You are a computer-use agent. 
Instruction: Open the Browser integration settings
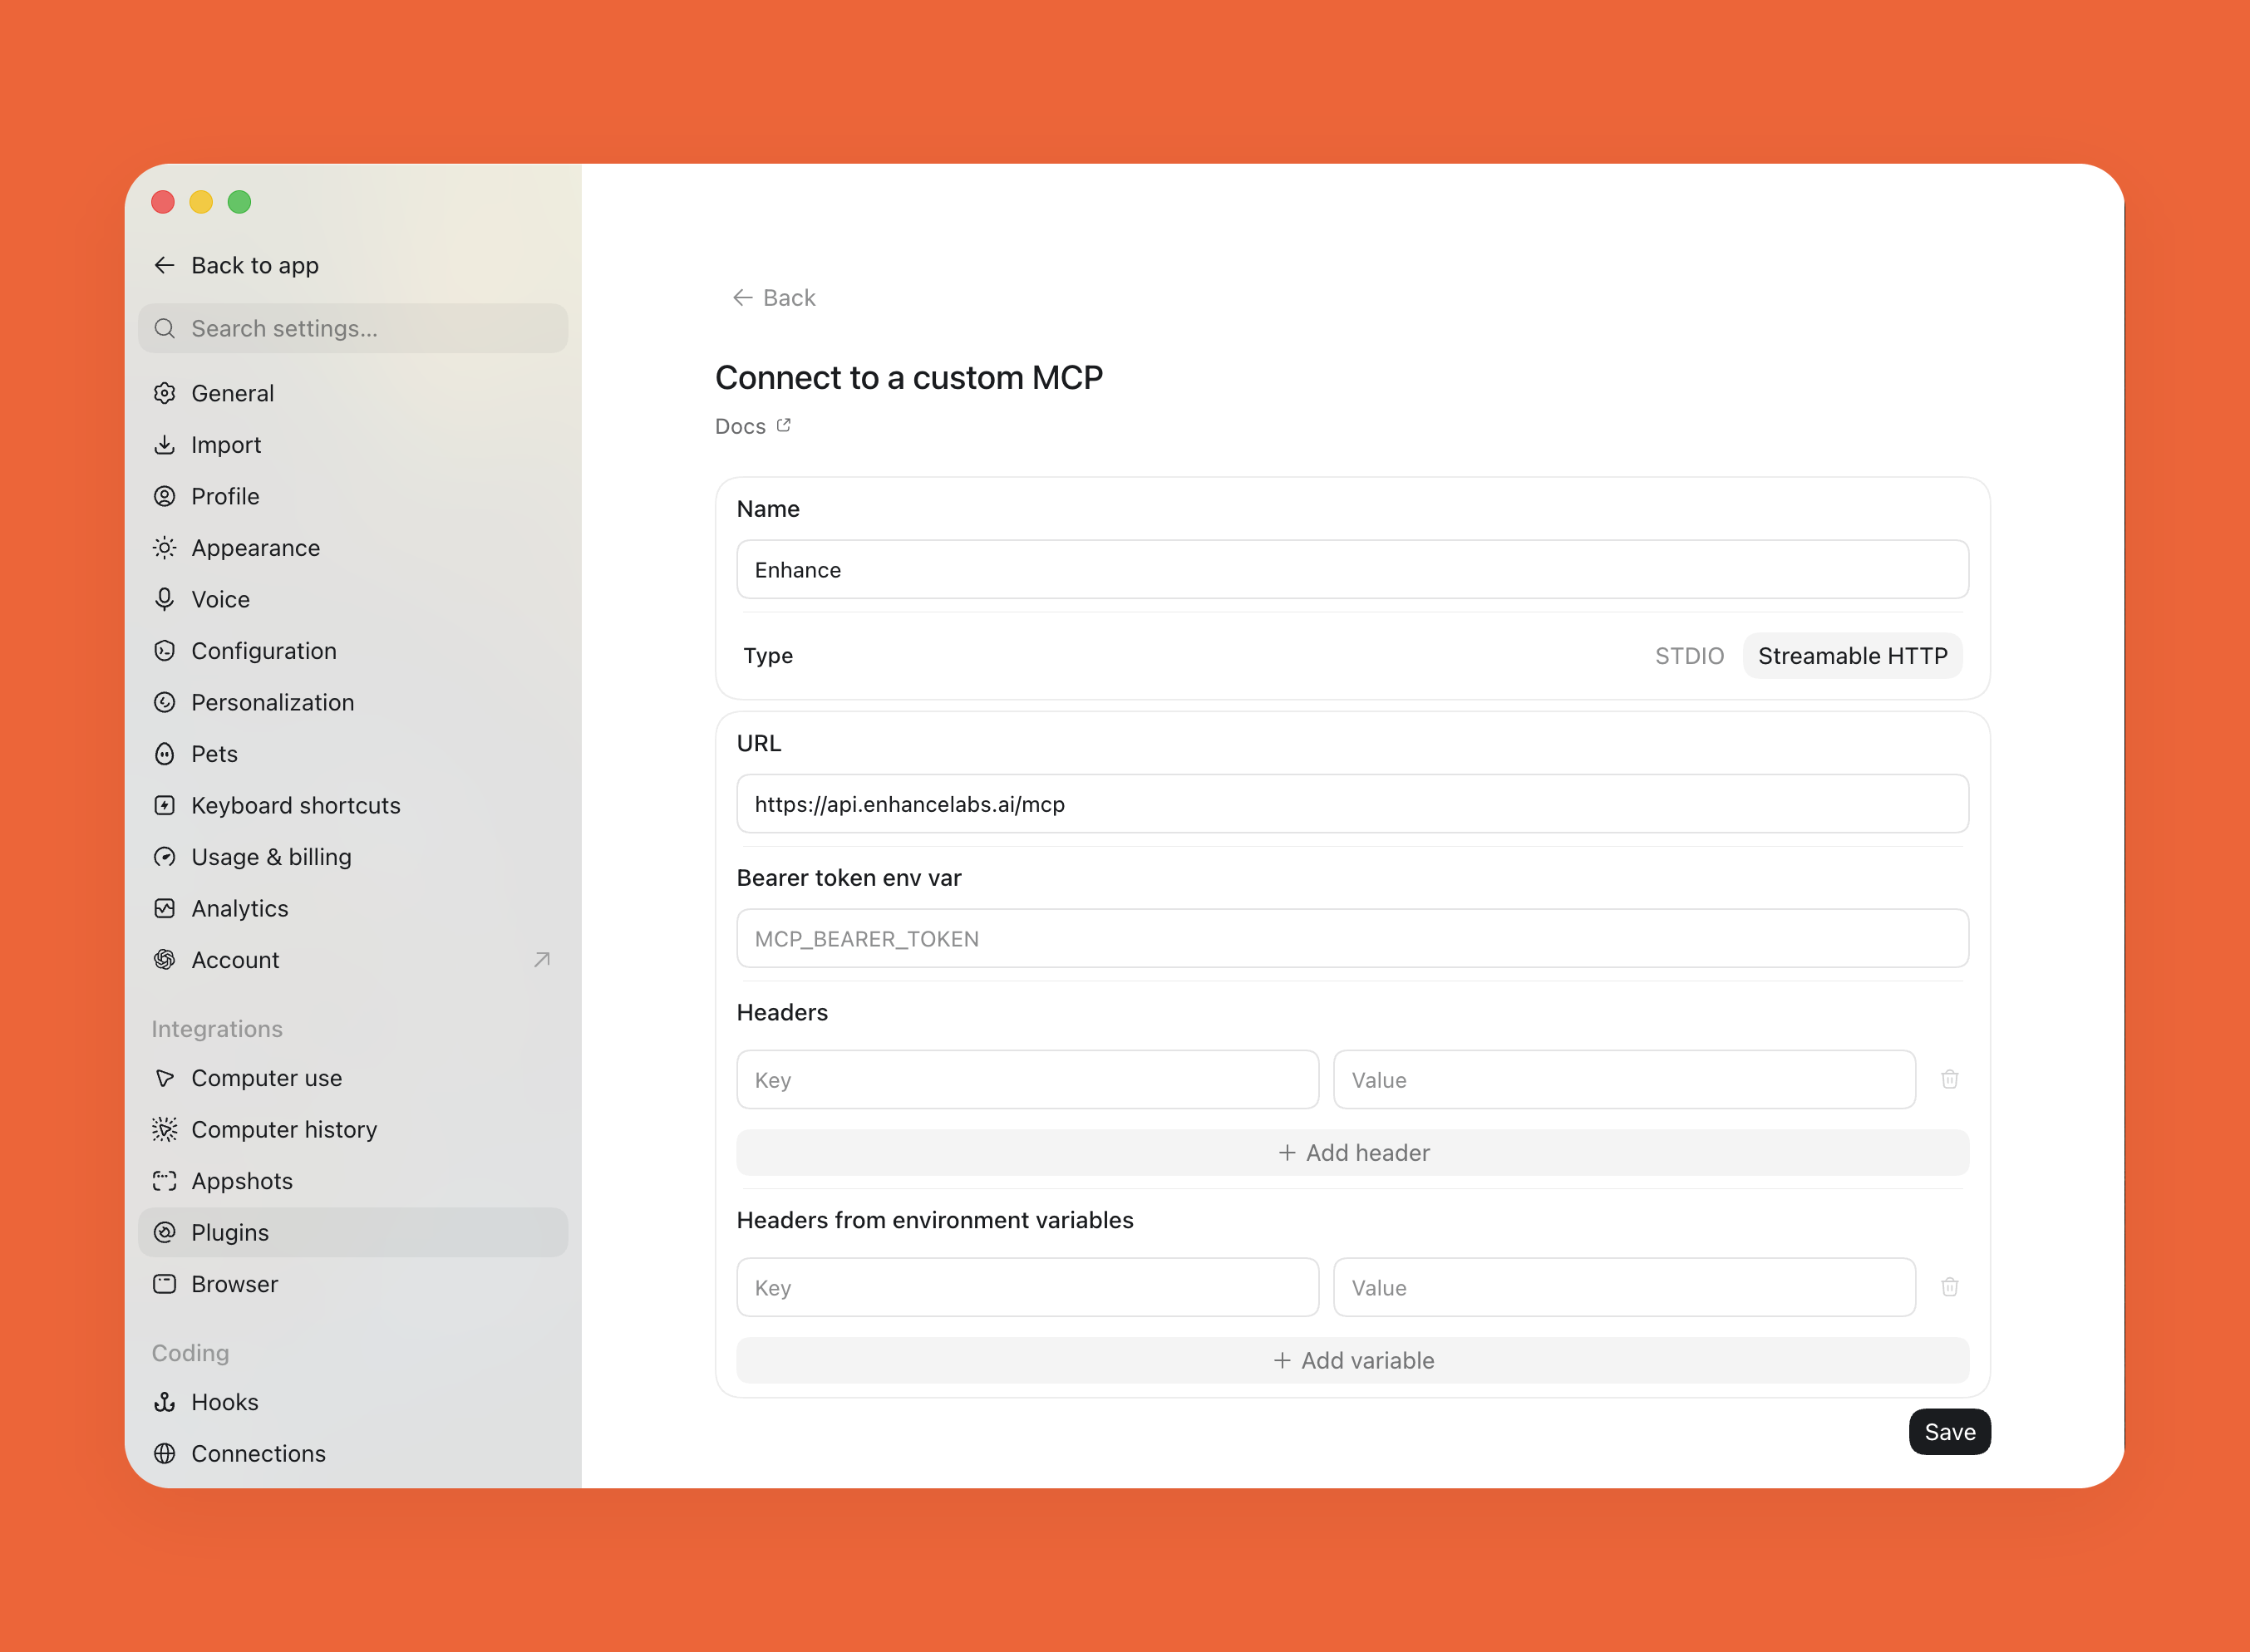tap(353, 1284)
